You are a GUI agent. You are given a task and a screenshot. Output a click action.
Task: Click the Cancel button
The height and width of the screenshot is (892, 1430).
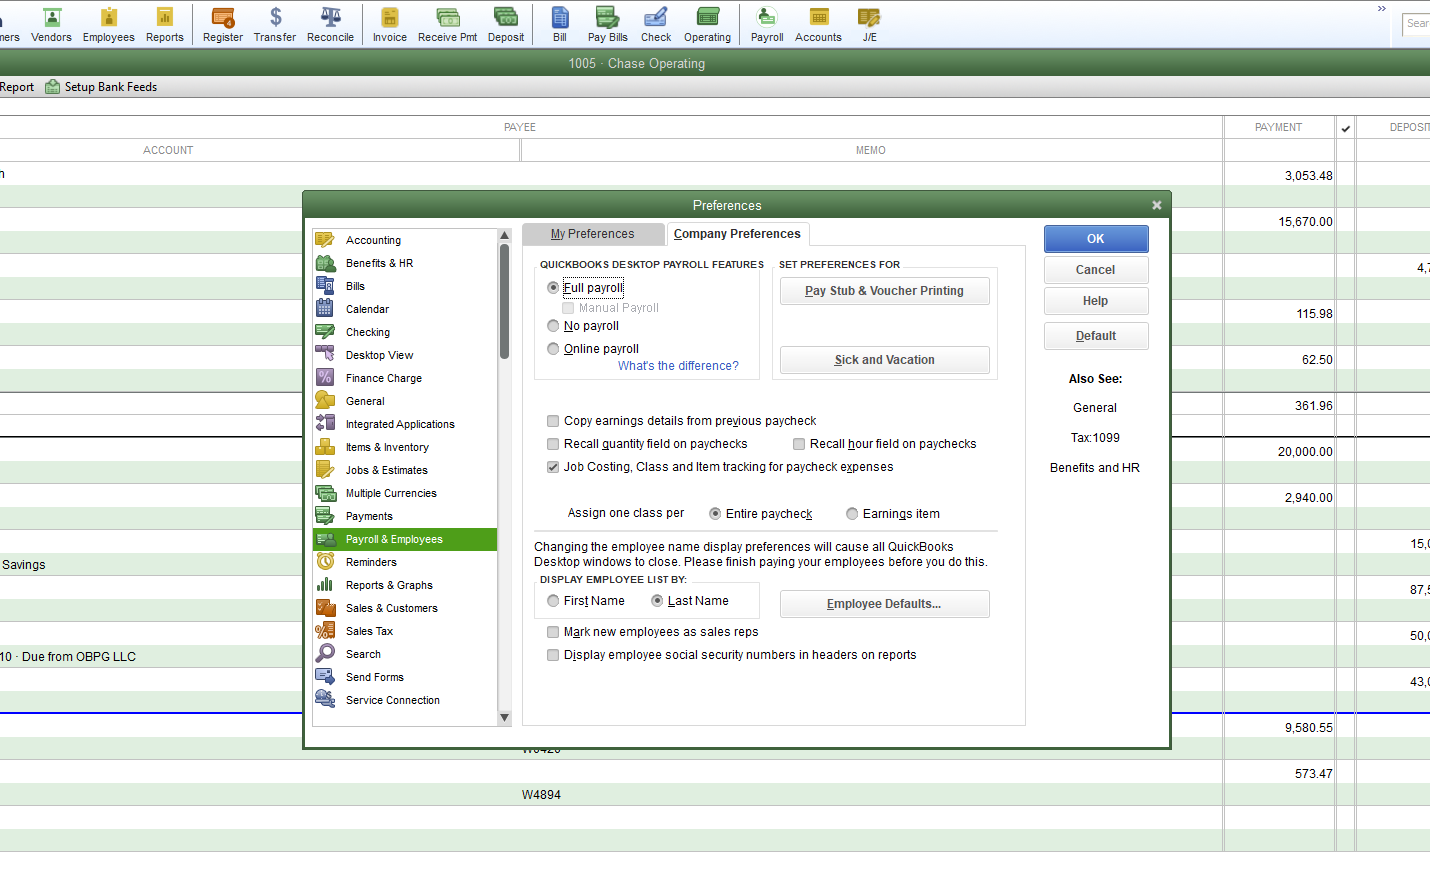[1096, 270]
